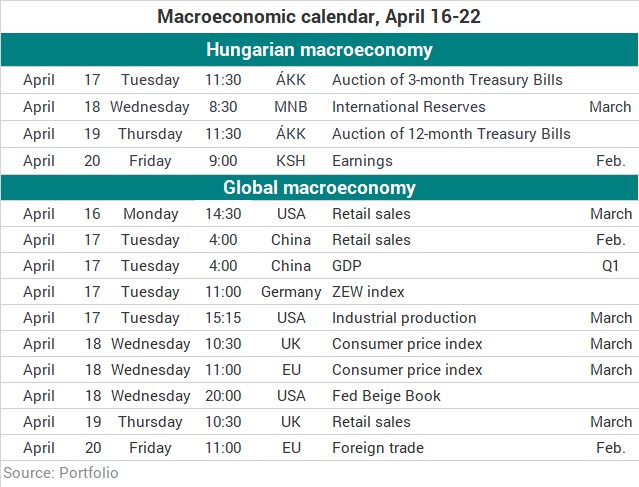Click UK Consumer price index entry
Screen dimensions: 639x487
pyautogui.click(x=407, y=344)
